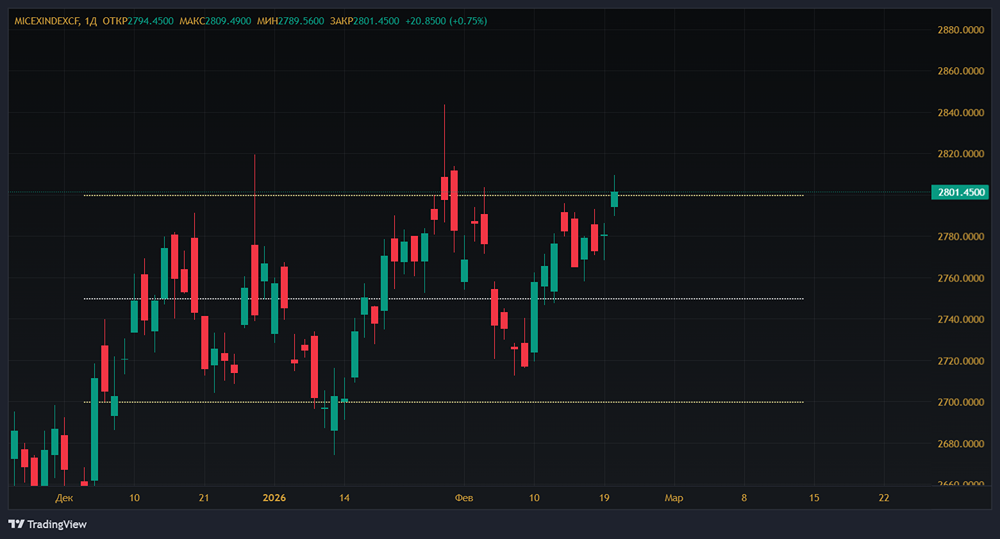Click the 2026 label on time axis
This screenshot has height=539, width=1000.
tap(274, 498)
